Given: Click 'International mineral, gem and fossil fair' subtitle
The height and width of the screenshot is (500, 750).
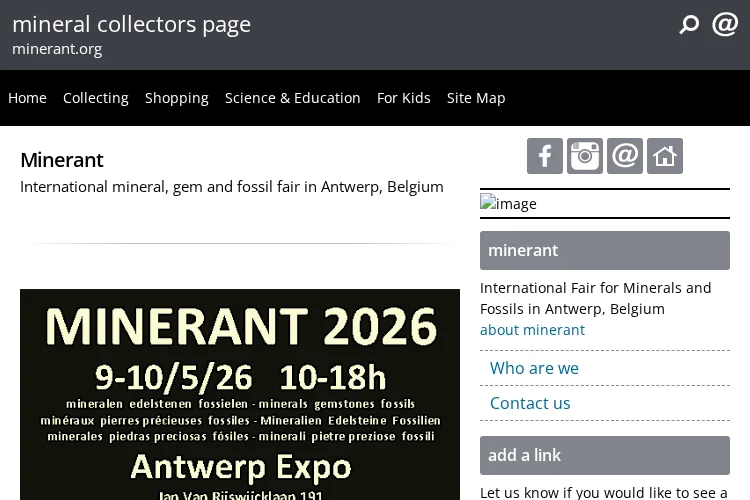Looking at the screenshot, I should pyautogui.click(x=232, y=187).
